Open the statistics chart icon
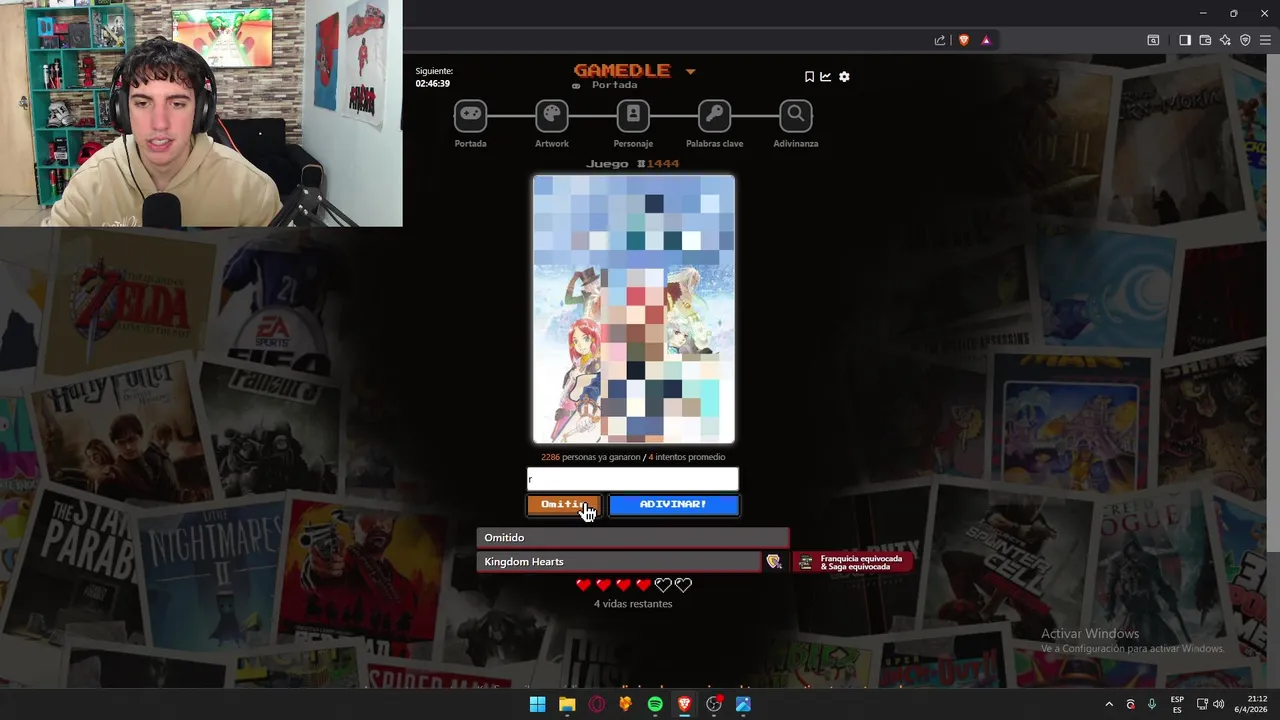Screen dimensions: 1280x720 click(x=826, y=76)
